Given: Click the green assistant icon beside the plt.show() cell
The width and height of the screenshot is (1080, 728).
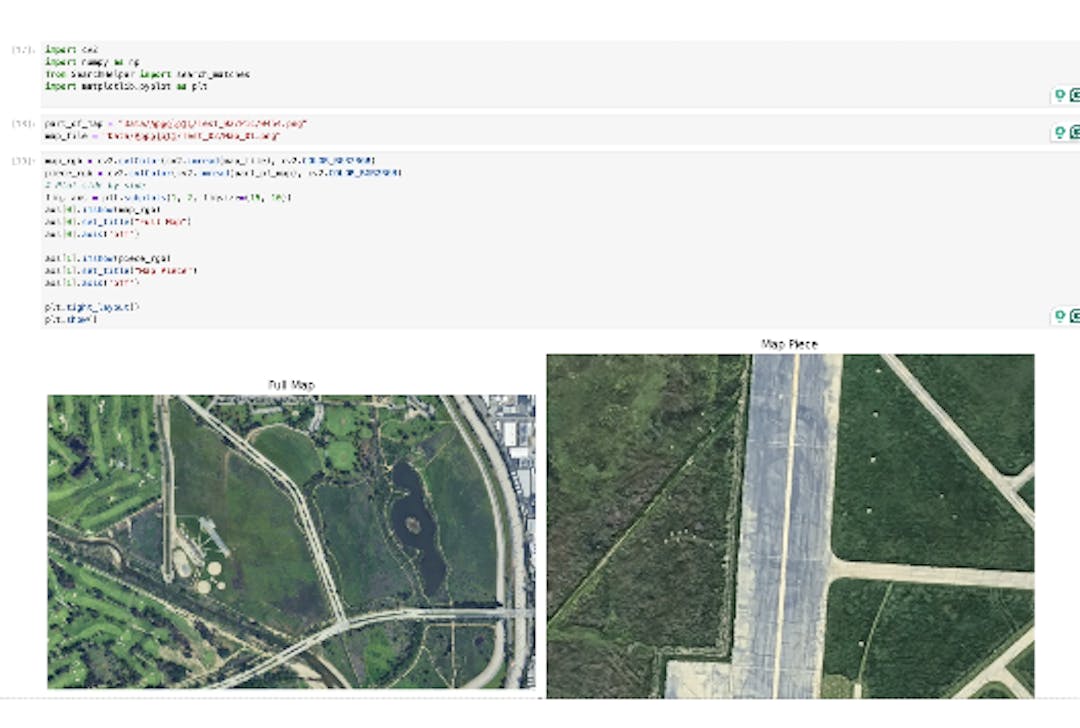Looking at the screenshot, I should coord(1075,317).
